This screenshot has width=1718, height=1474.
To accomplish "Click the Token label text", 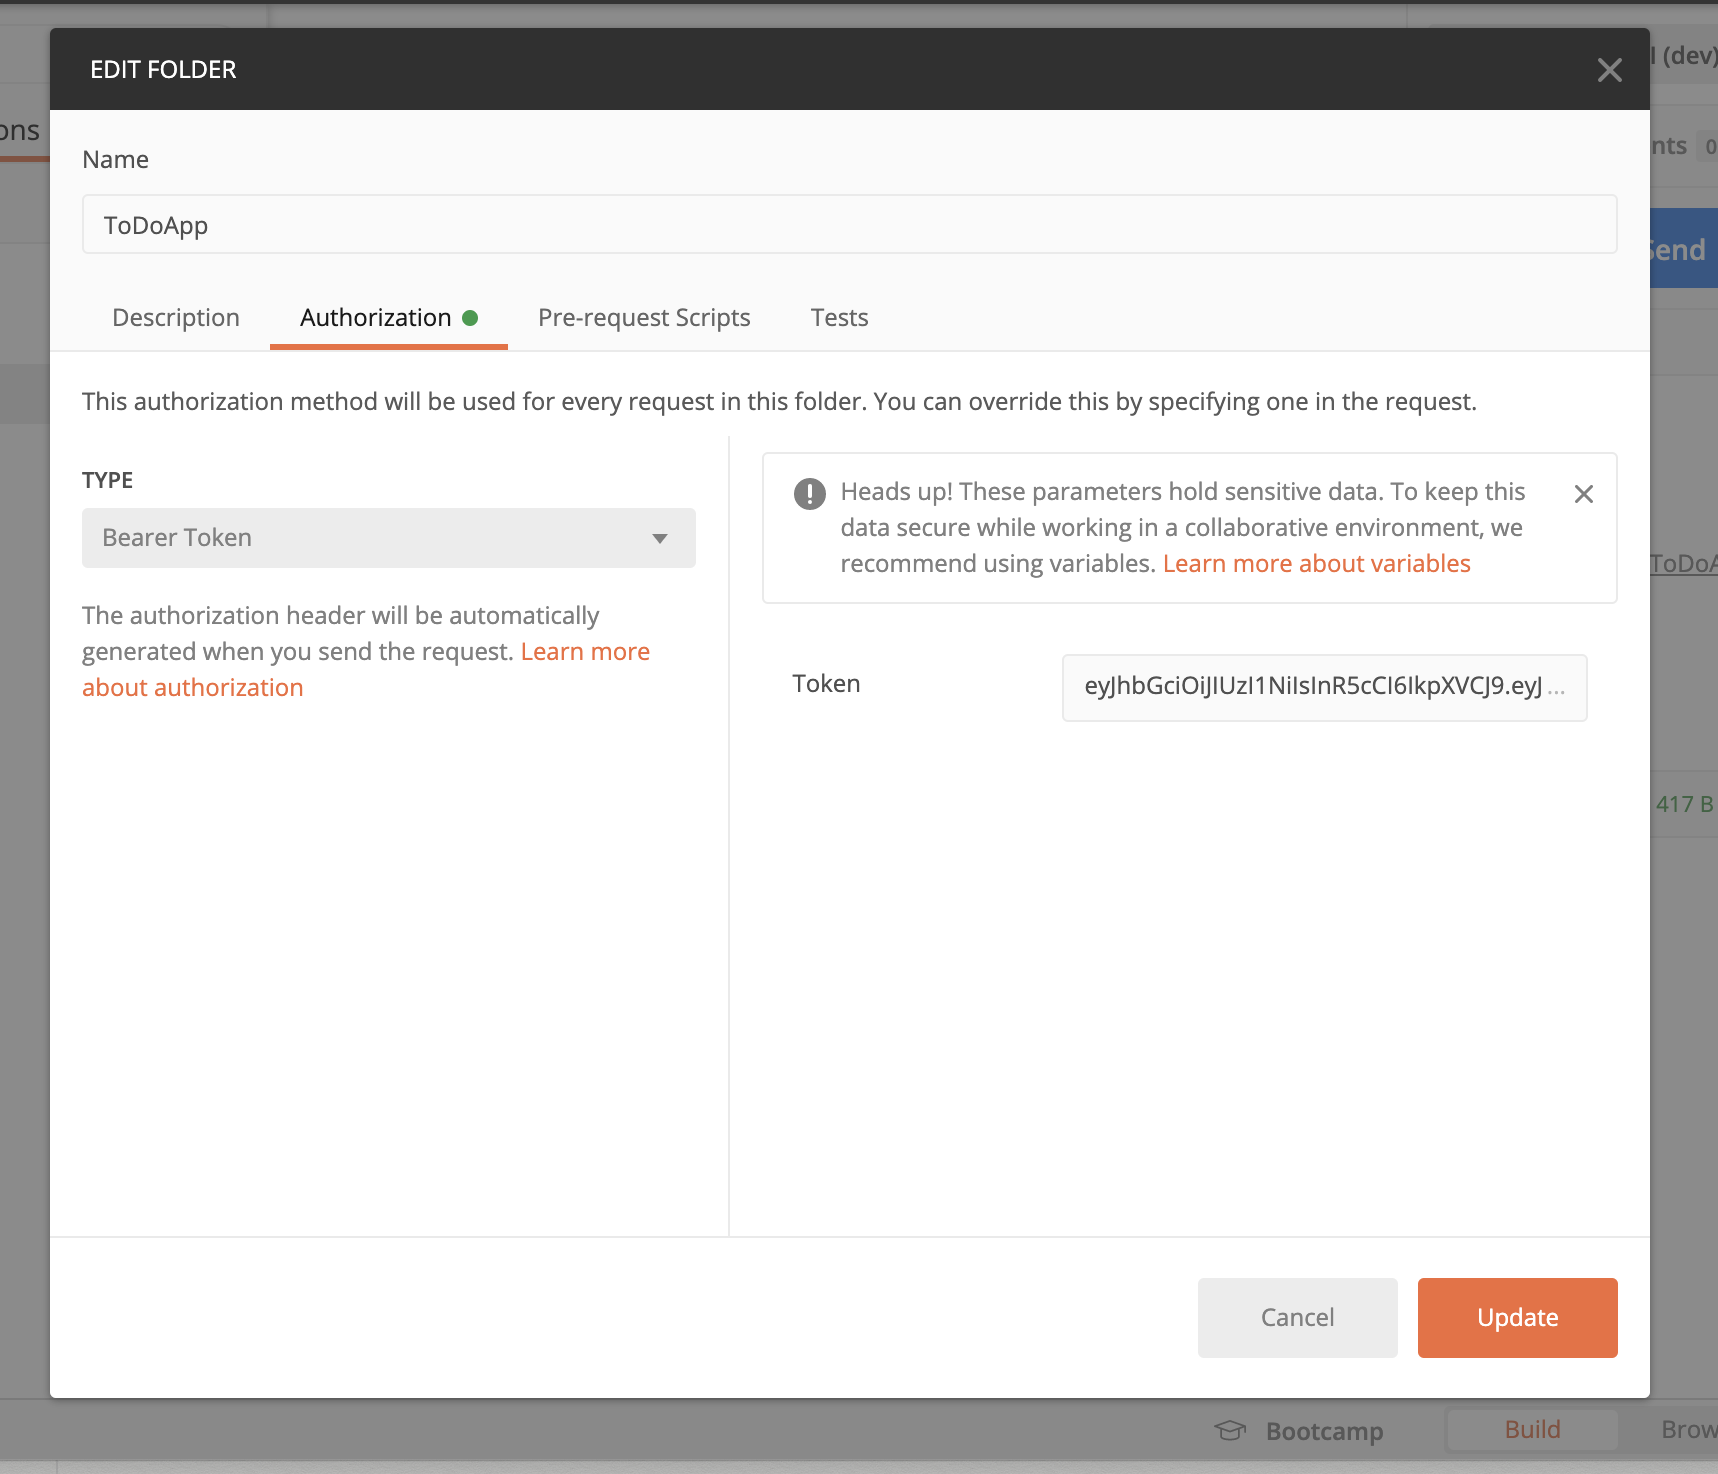I will (826, 684).
